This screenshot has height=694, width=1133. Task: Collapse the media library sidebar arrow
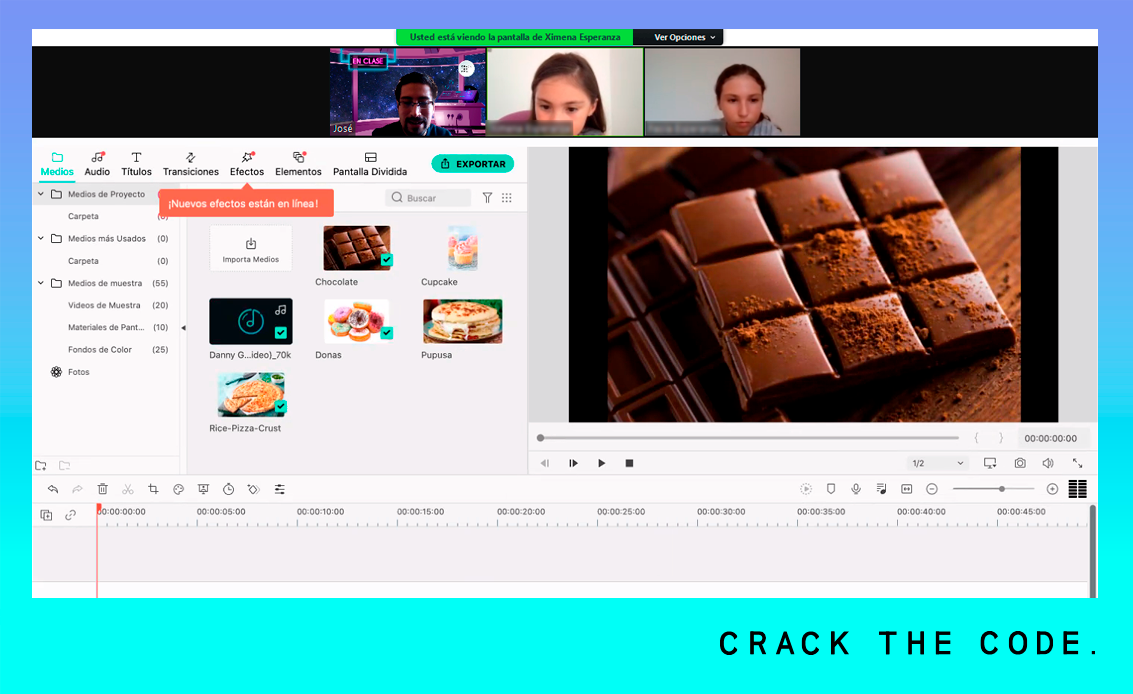pyautogui.click(x=184, y=327)
